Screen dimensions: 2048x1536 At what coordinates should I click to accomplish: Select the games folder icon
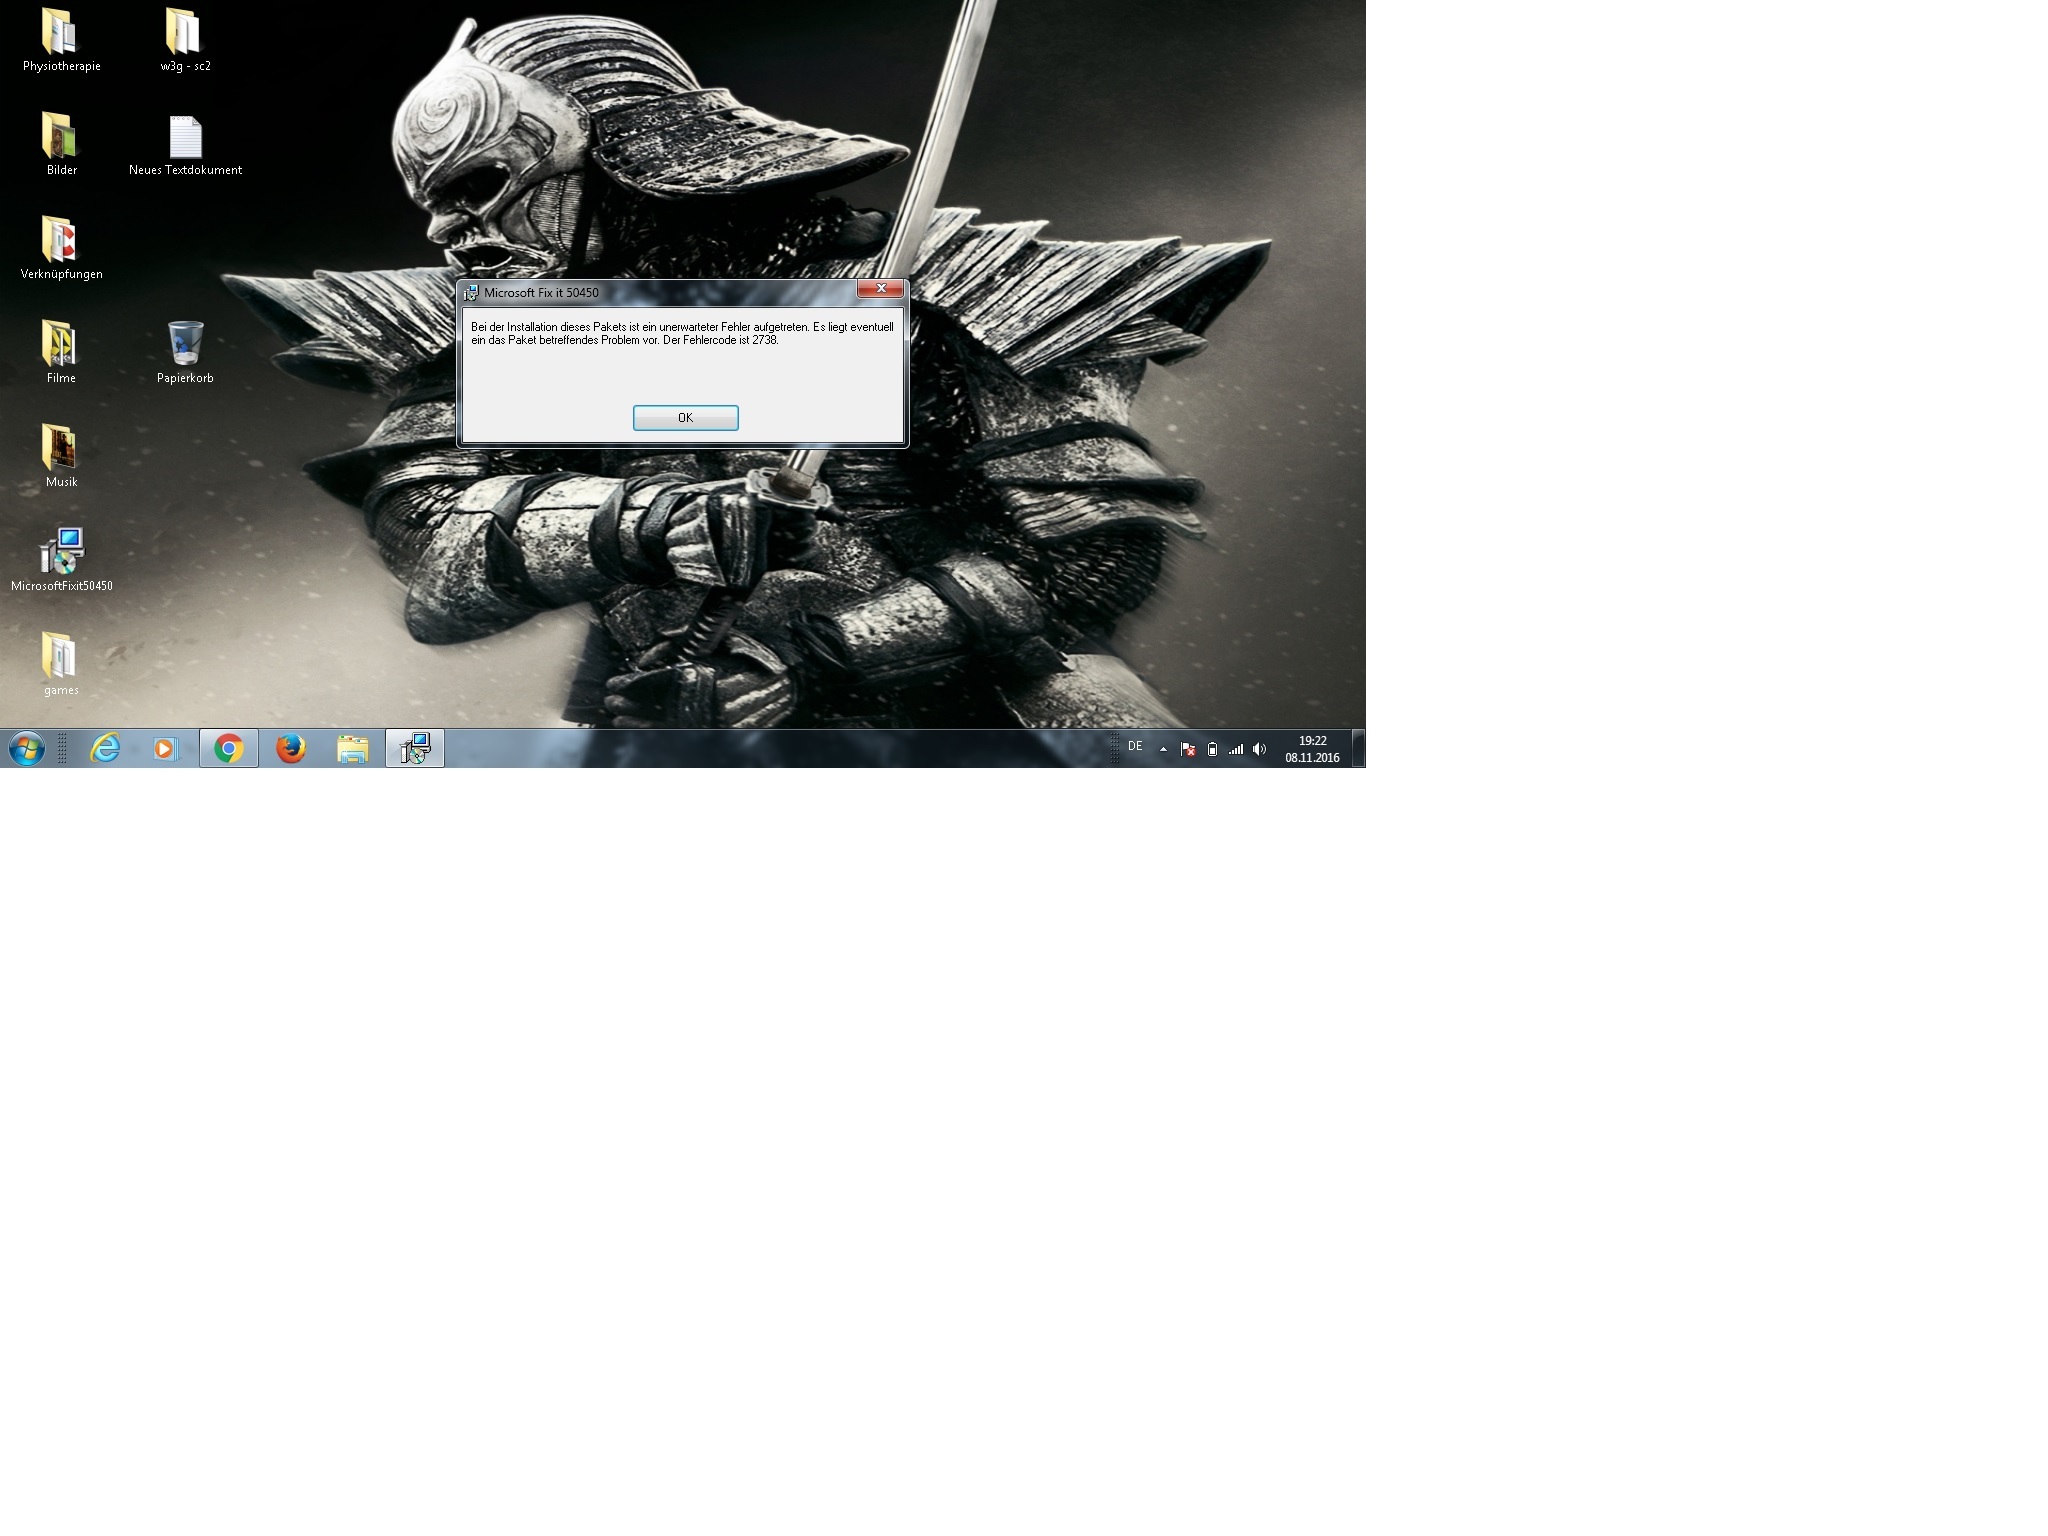61,664
